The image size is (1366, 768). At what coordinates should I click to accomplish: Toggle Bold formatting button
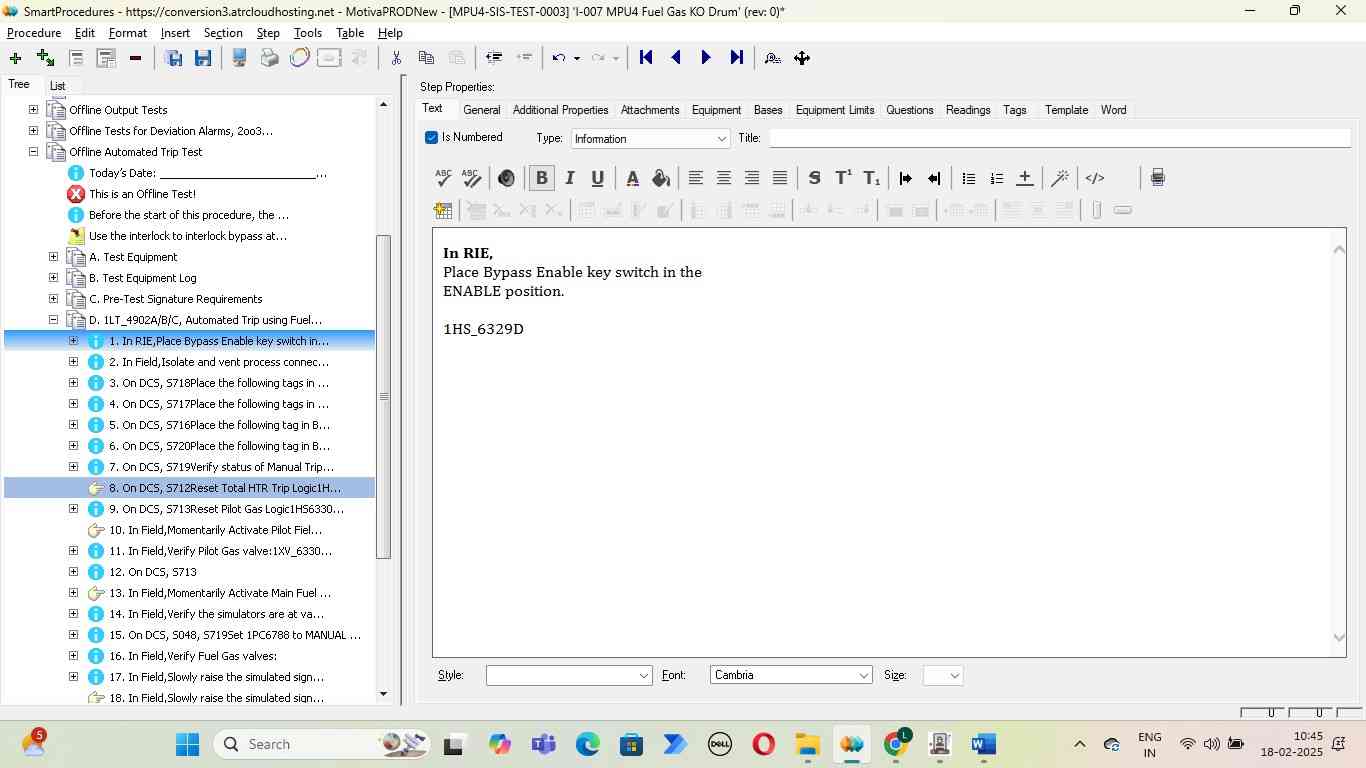(x=541, y=178)
